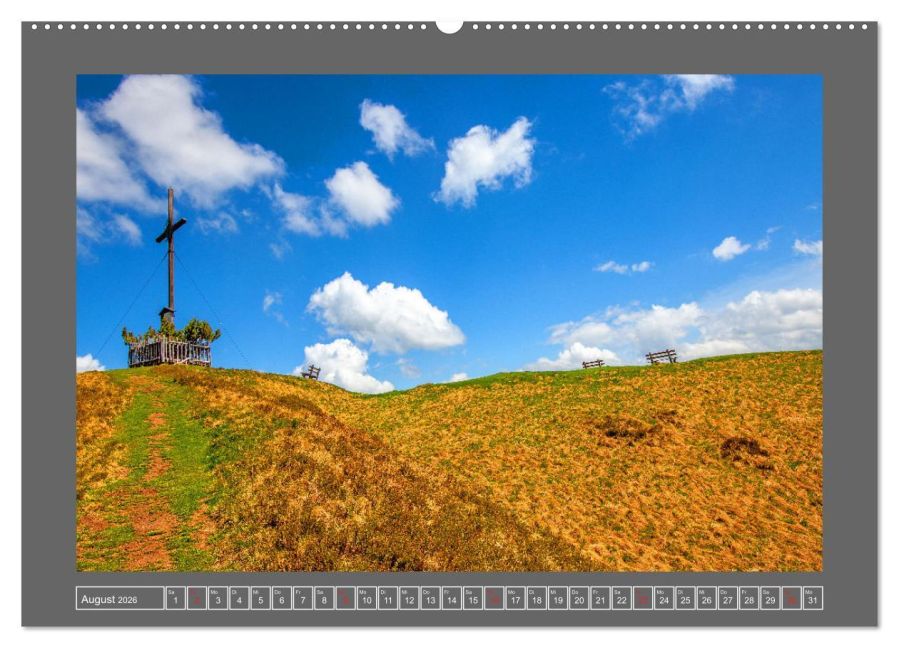899x648 pixels.
Task: Pick day 19 in the date strip
Action: 557,598
